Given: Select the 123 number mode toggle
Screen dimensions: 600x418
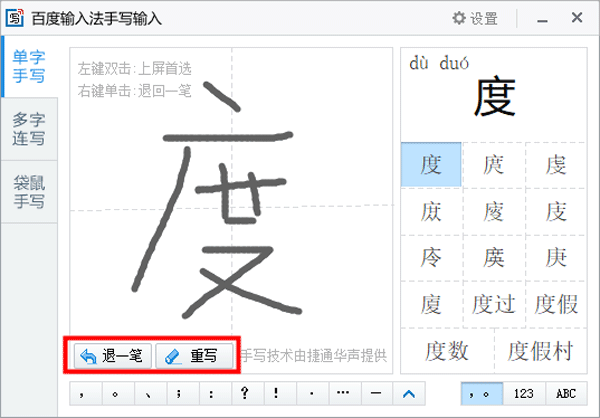Looking at the screenshot, I should pos(524,393).
